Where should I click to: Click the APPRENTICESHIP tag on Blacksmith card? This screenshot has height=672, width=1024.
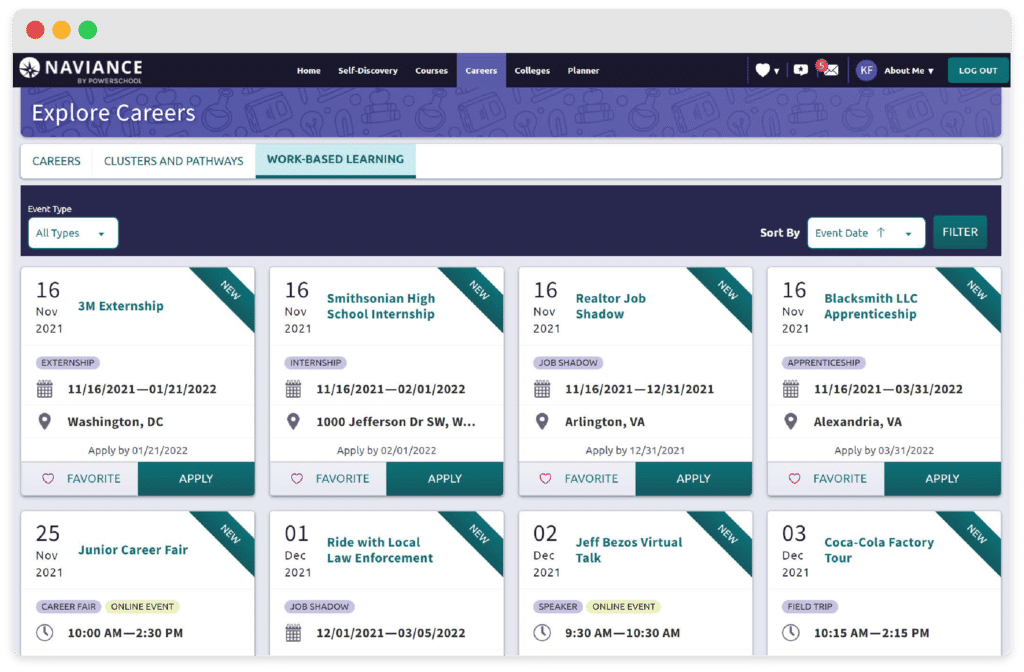824,362
